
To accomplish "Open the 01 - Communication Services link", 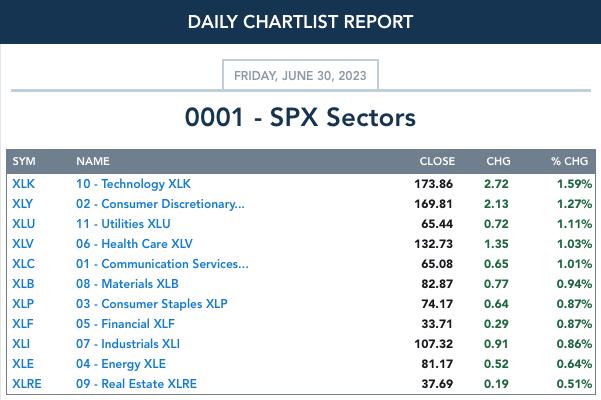I will pos(162,264).
